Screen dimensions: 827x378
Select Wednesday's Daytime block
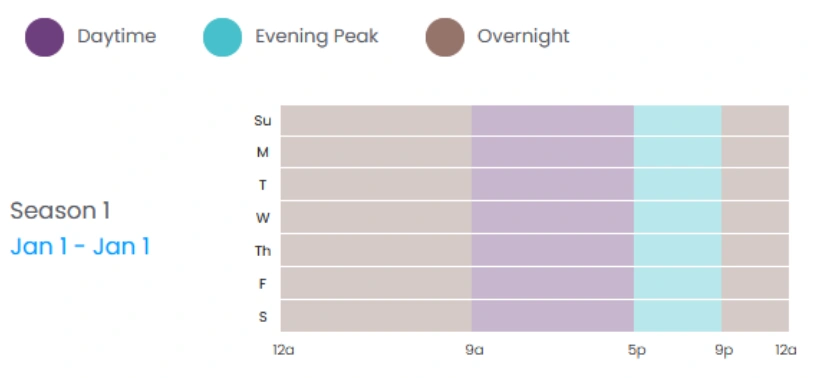[x=553, y=217]
